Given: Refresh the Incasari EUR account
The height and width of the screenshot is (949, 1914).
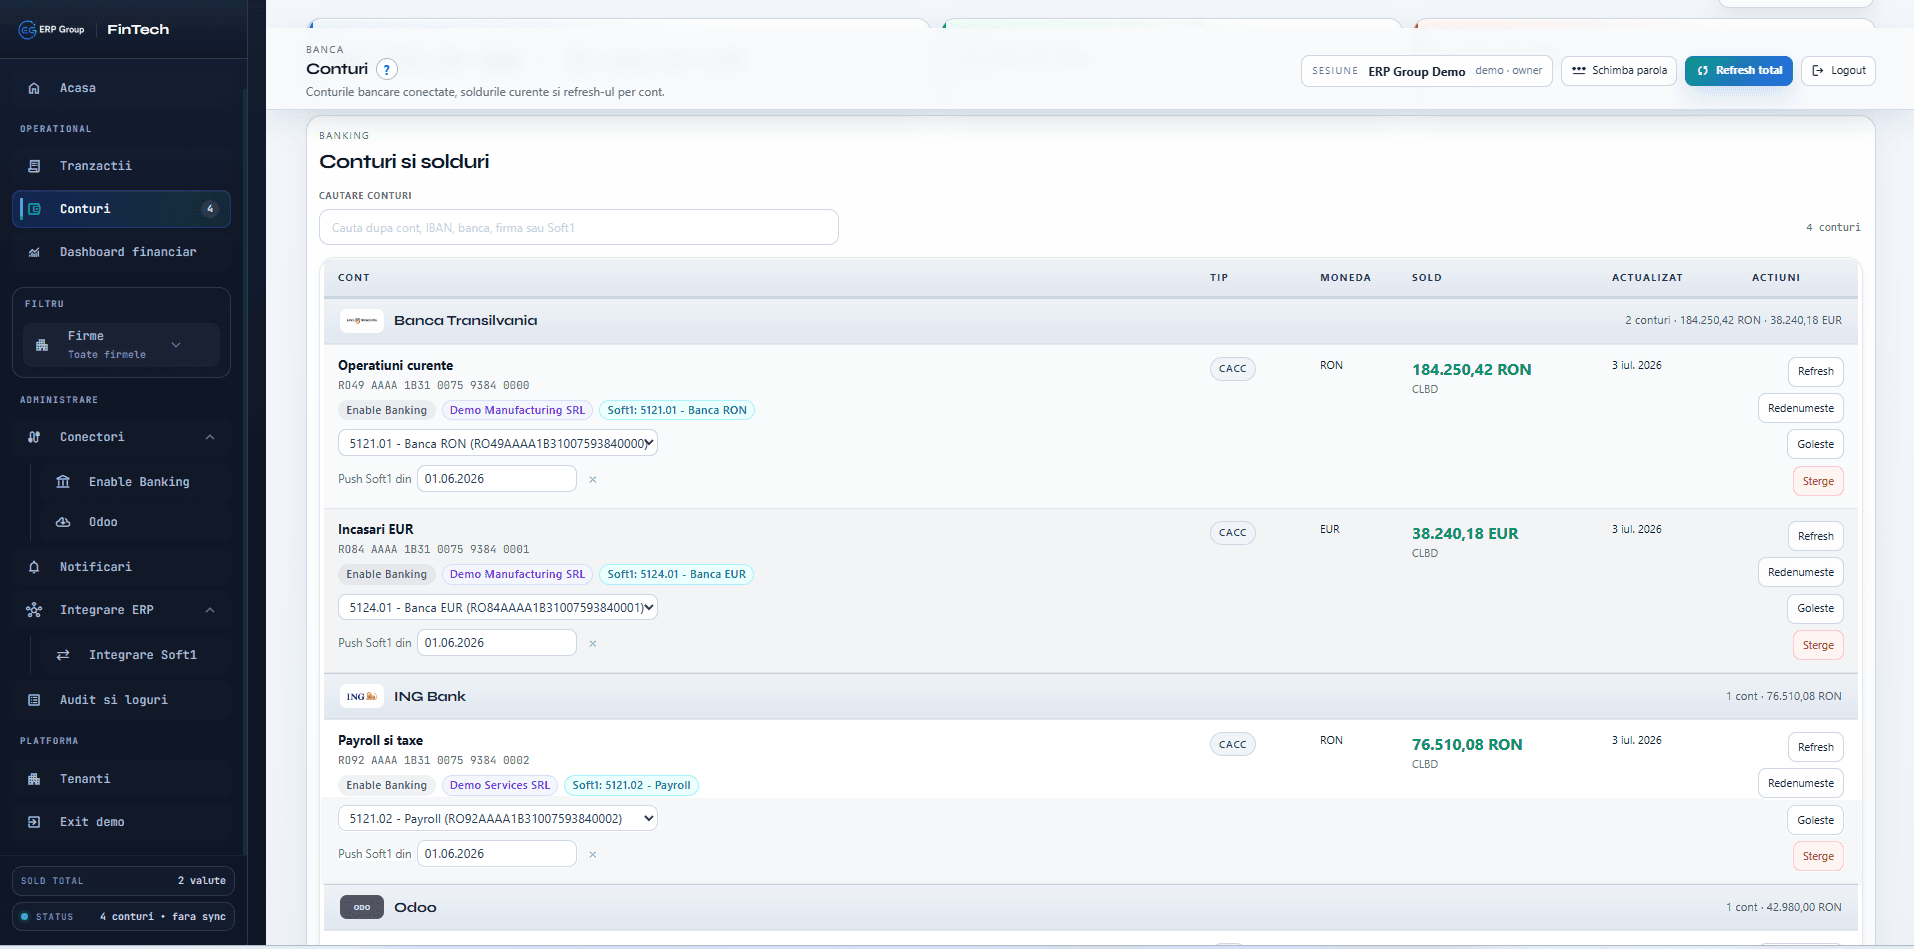Looking at the screenshot, I should tap(1815, 536).
